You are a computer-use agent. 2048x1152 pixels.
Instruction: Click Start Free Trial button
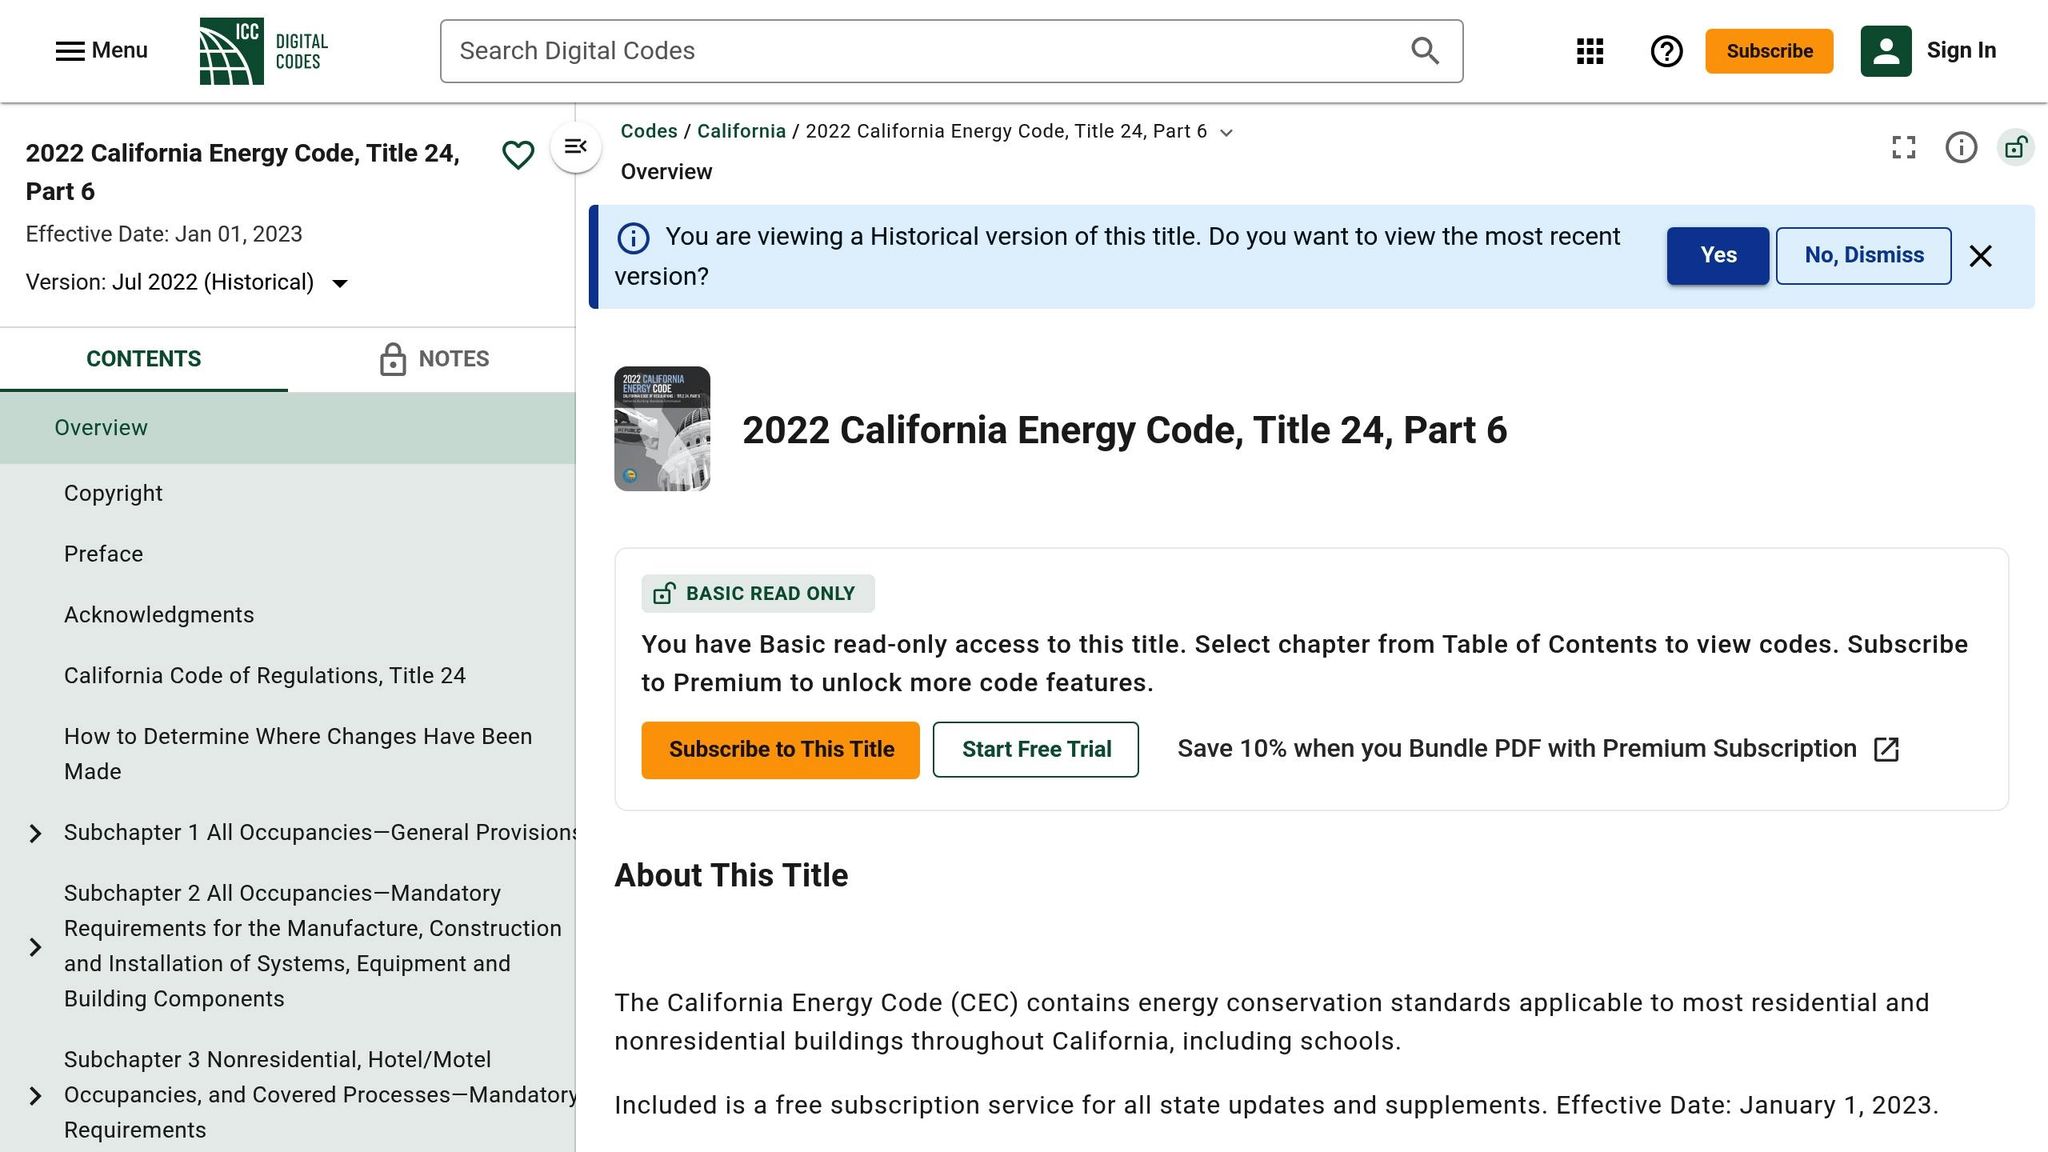coord(1035,749)
